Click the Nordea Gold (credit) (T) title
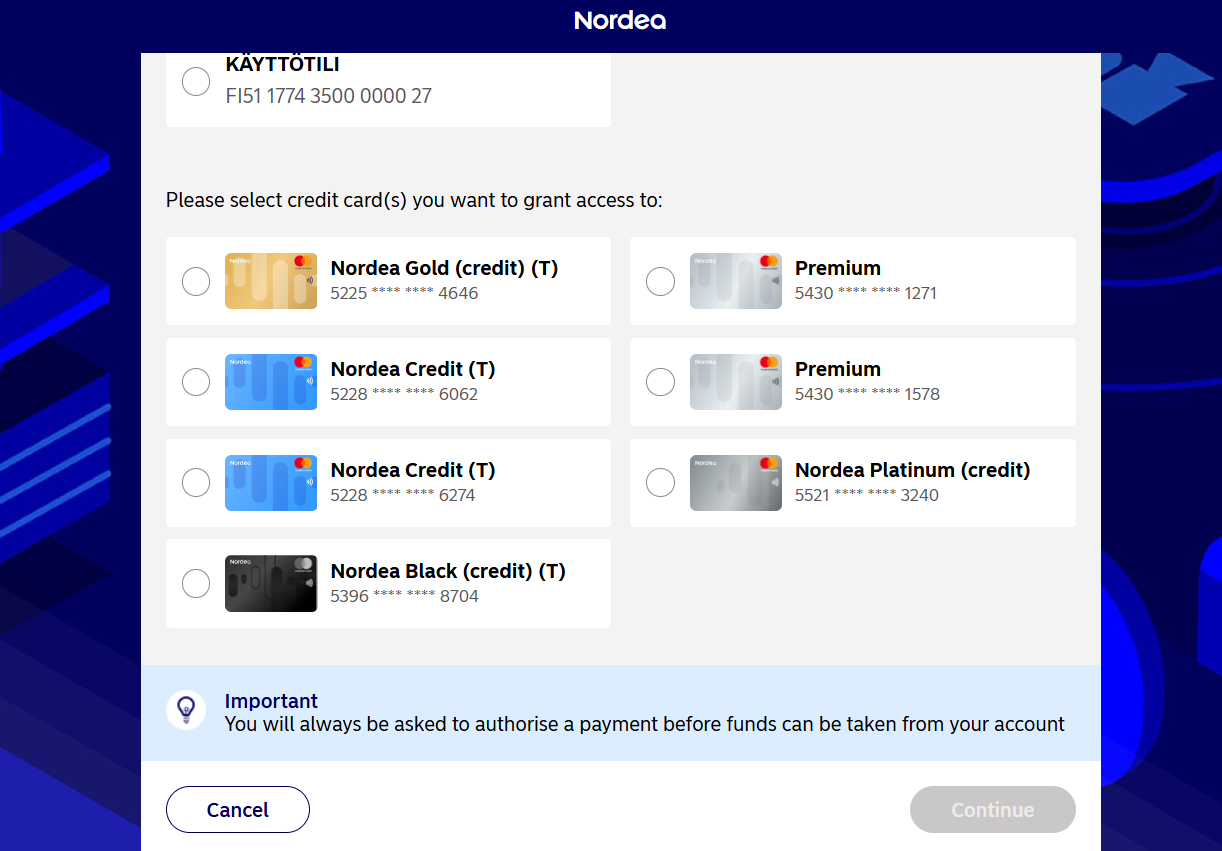 [x=444, y=268]
